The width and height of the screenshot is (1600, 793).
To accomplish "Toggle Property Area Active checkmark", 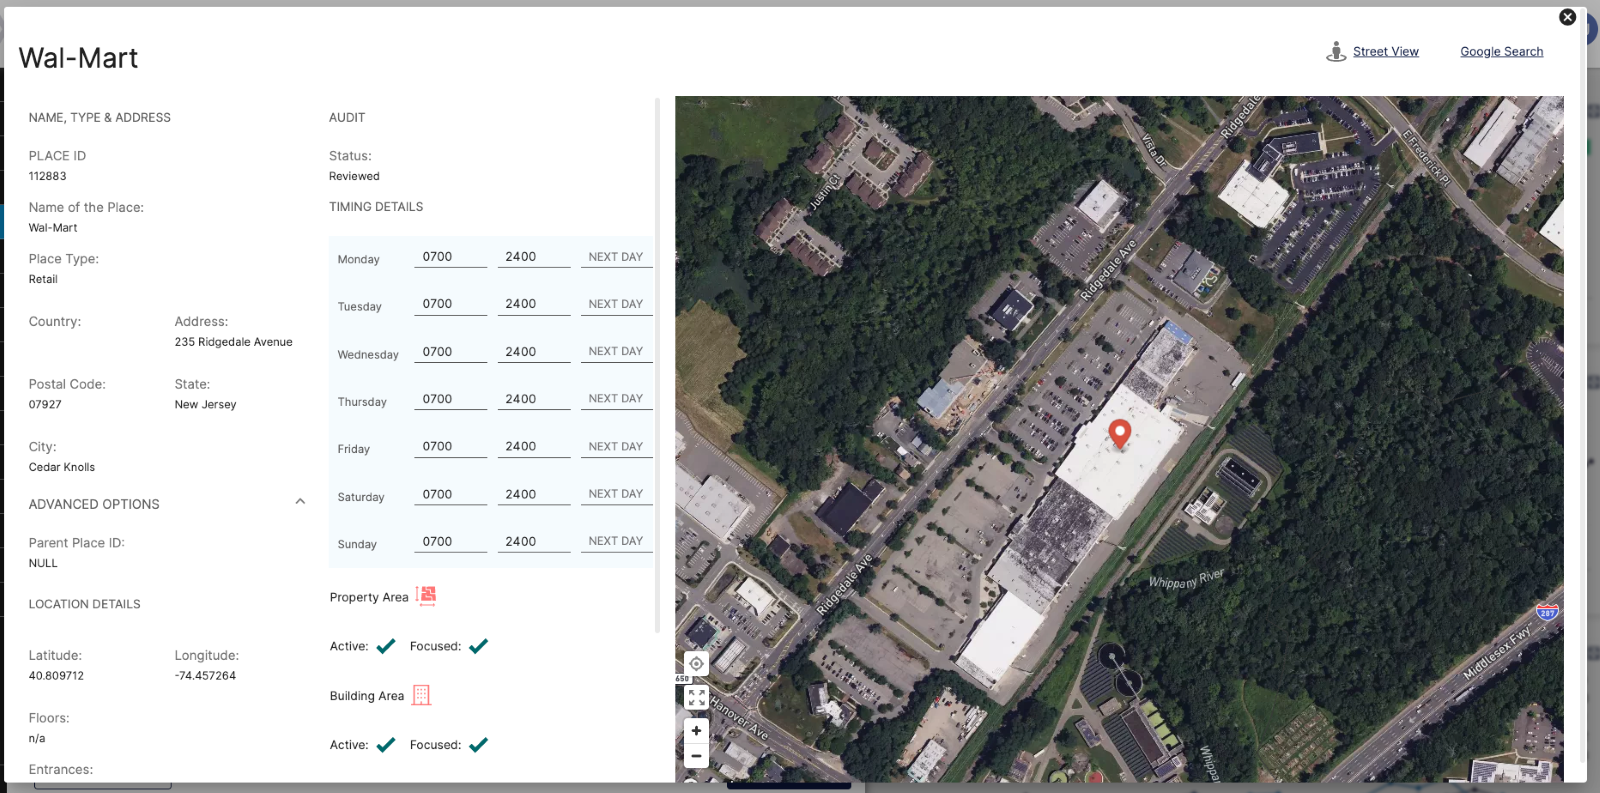I will [386, 646].
